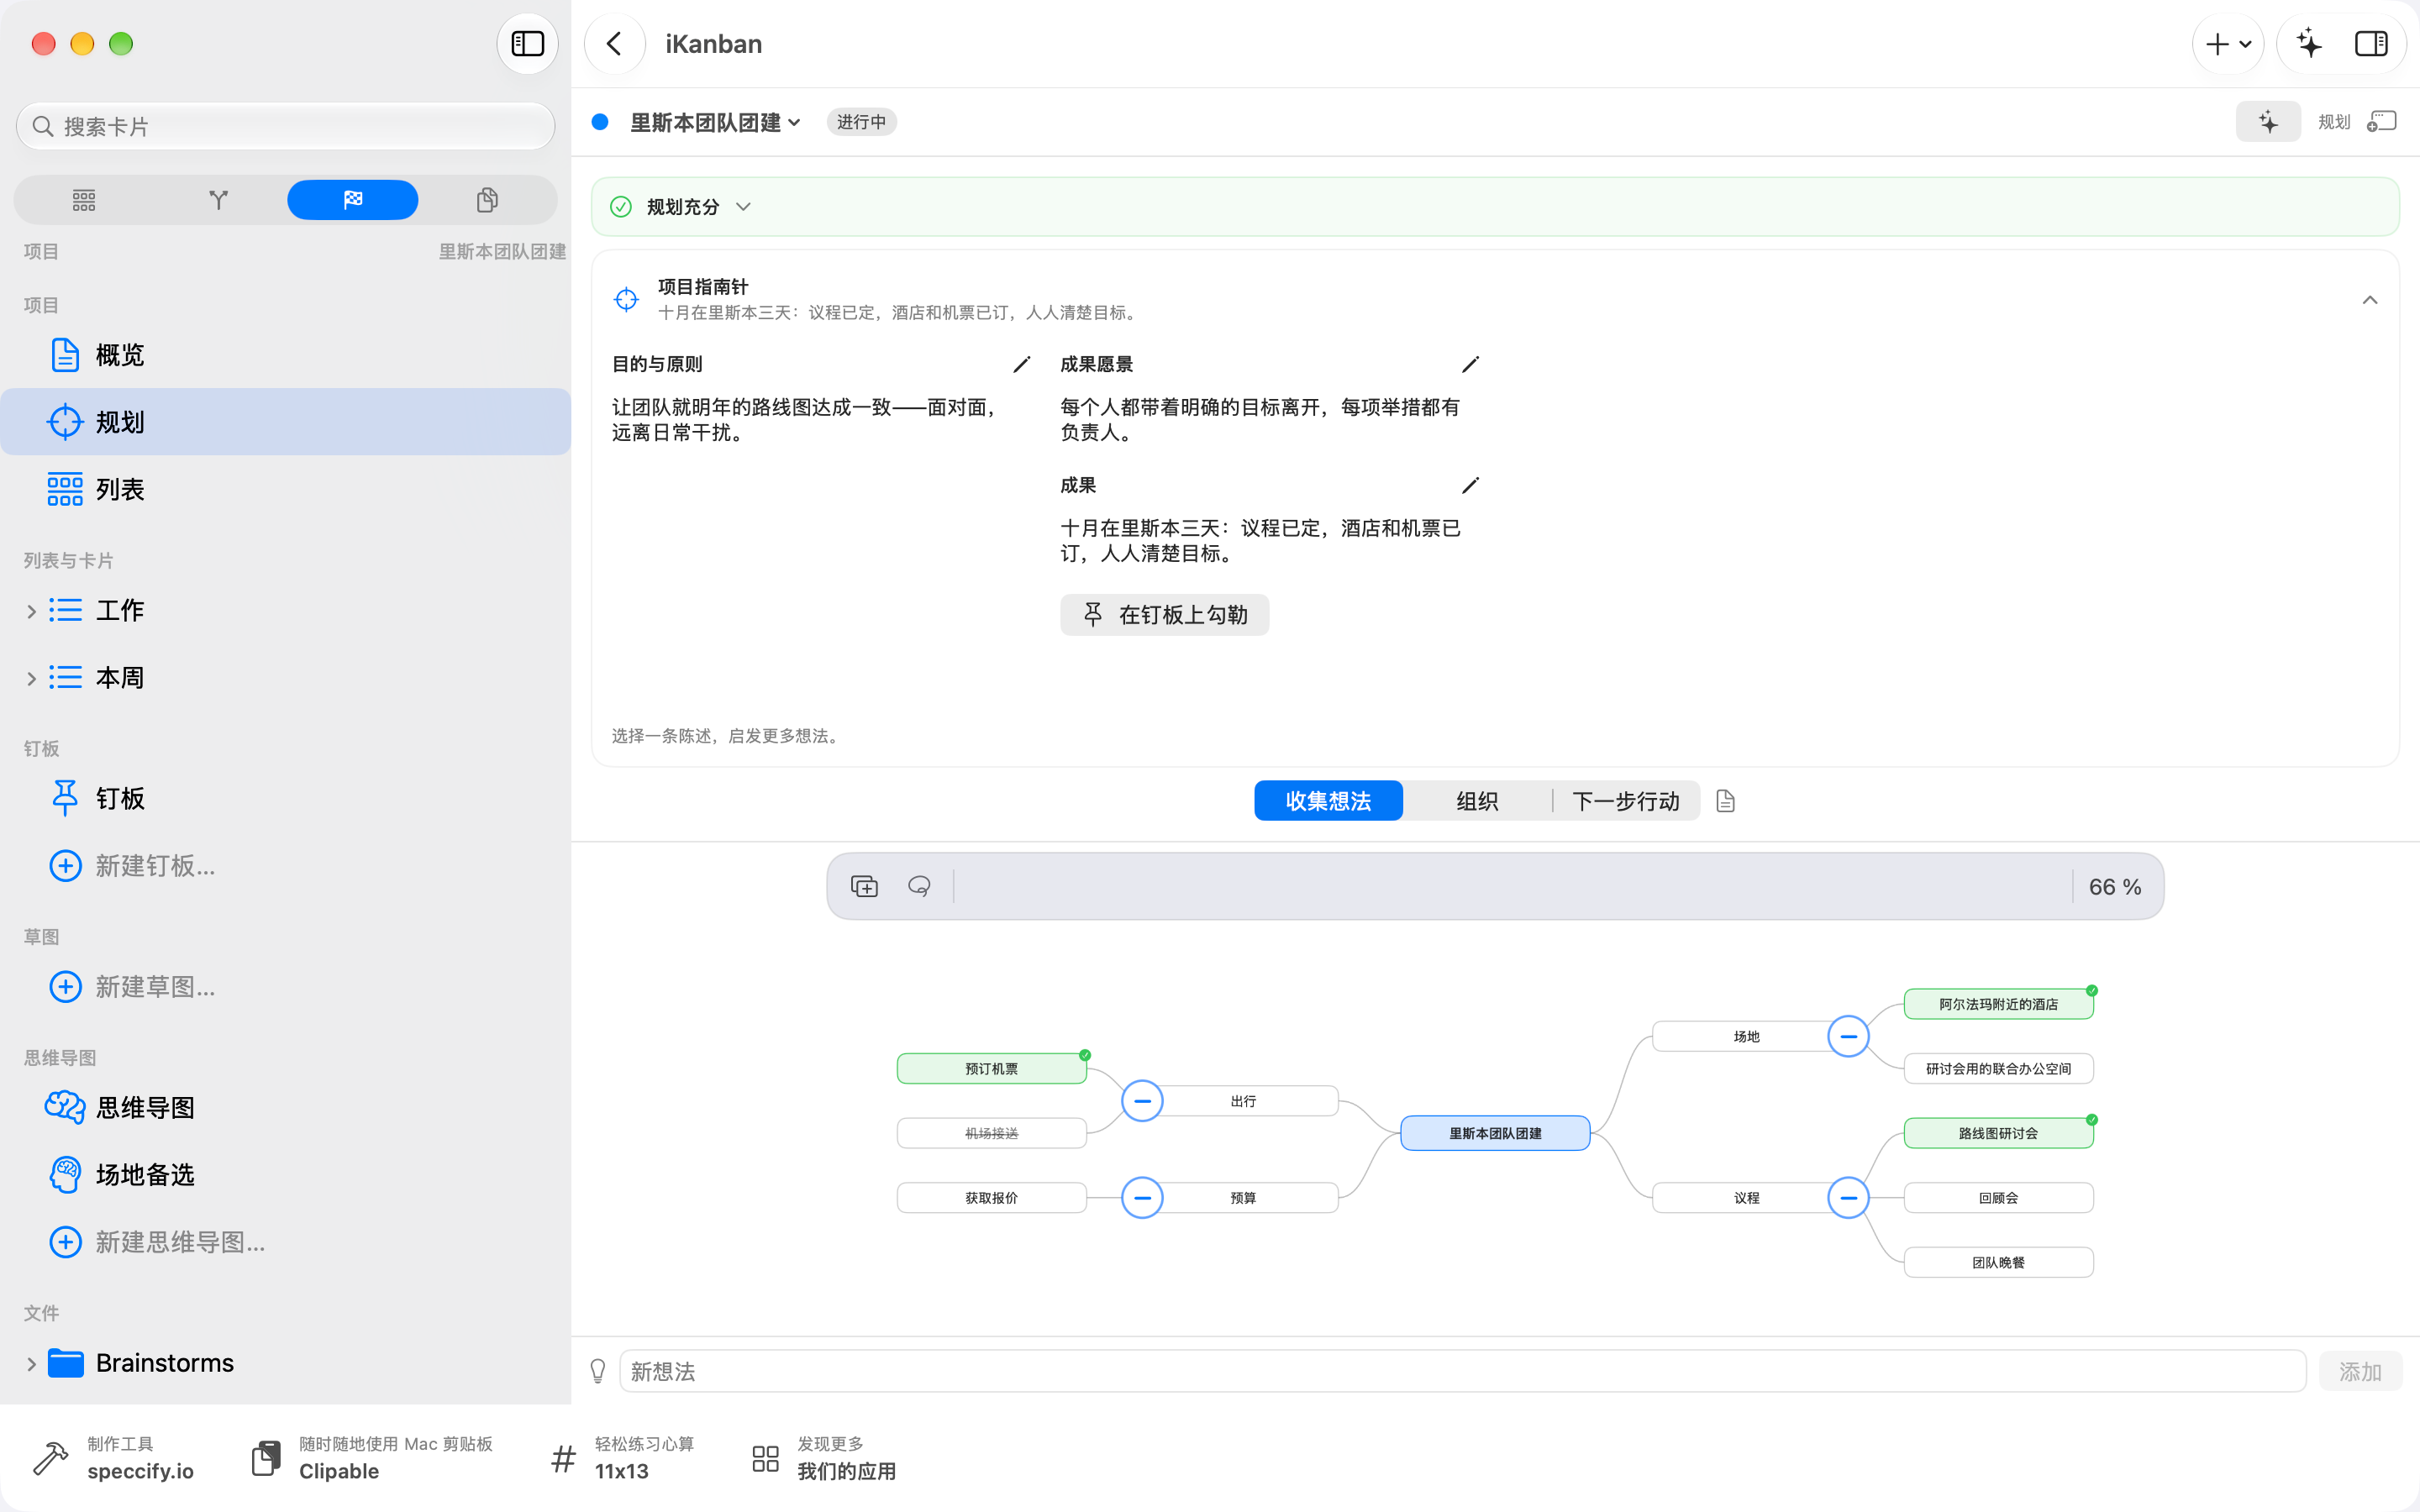This screenshot has width=2420, height=1512.
Task: Open the AI sparkle tool in title bar
Action: click(2308, 44)
